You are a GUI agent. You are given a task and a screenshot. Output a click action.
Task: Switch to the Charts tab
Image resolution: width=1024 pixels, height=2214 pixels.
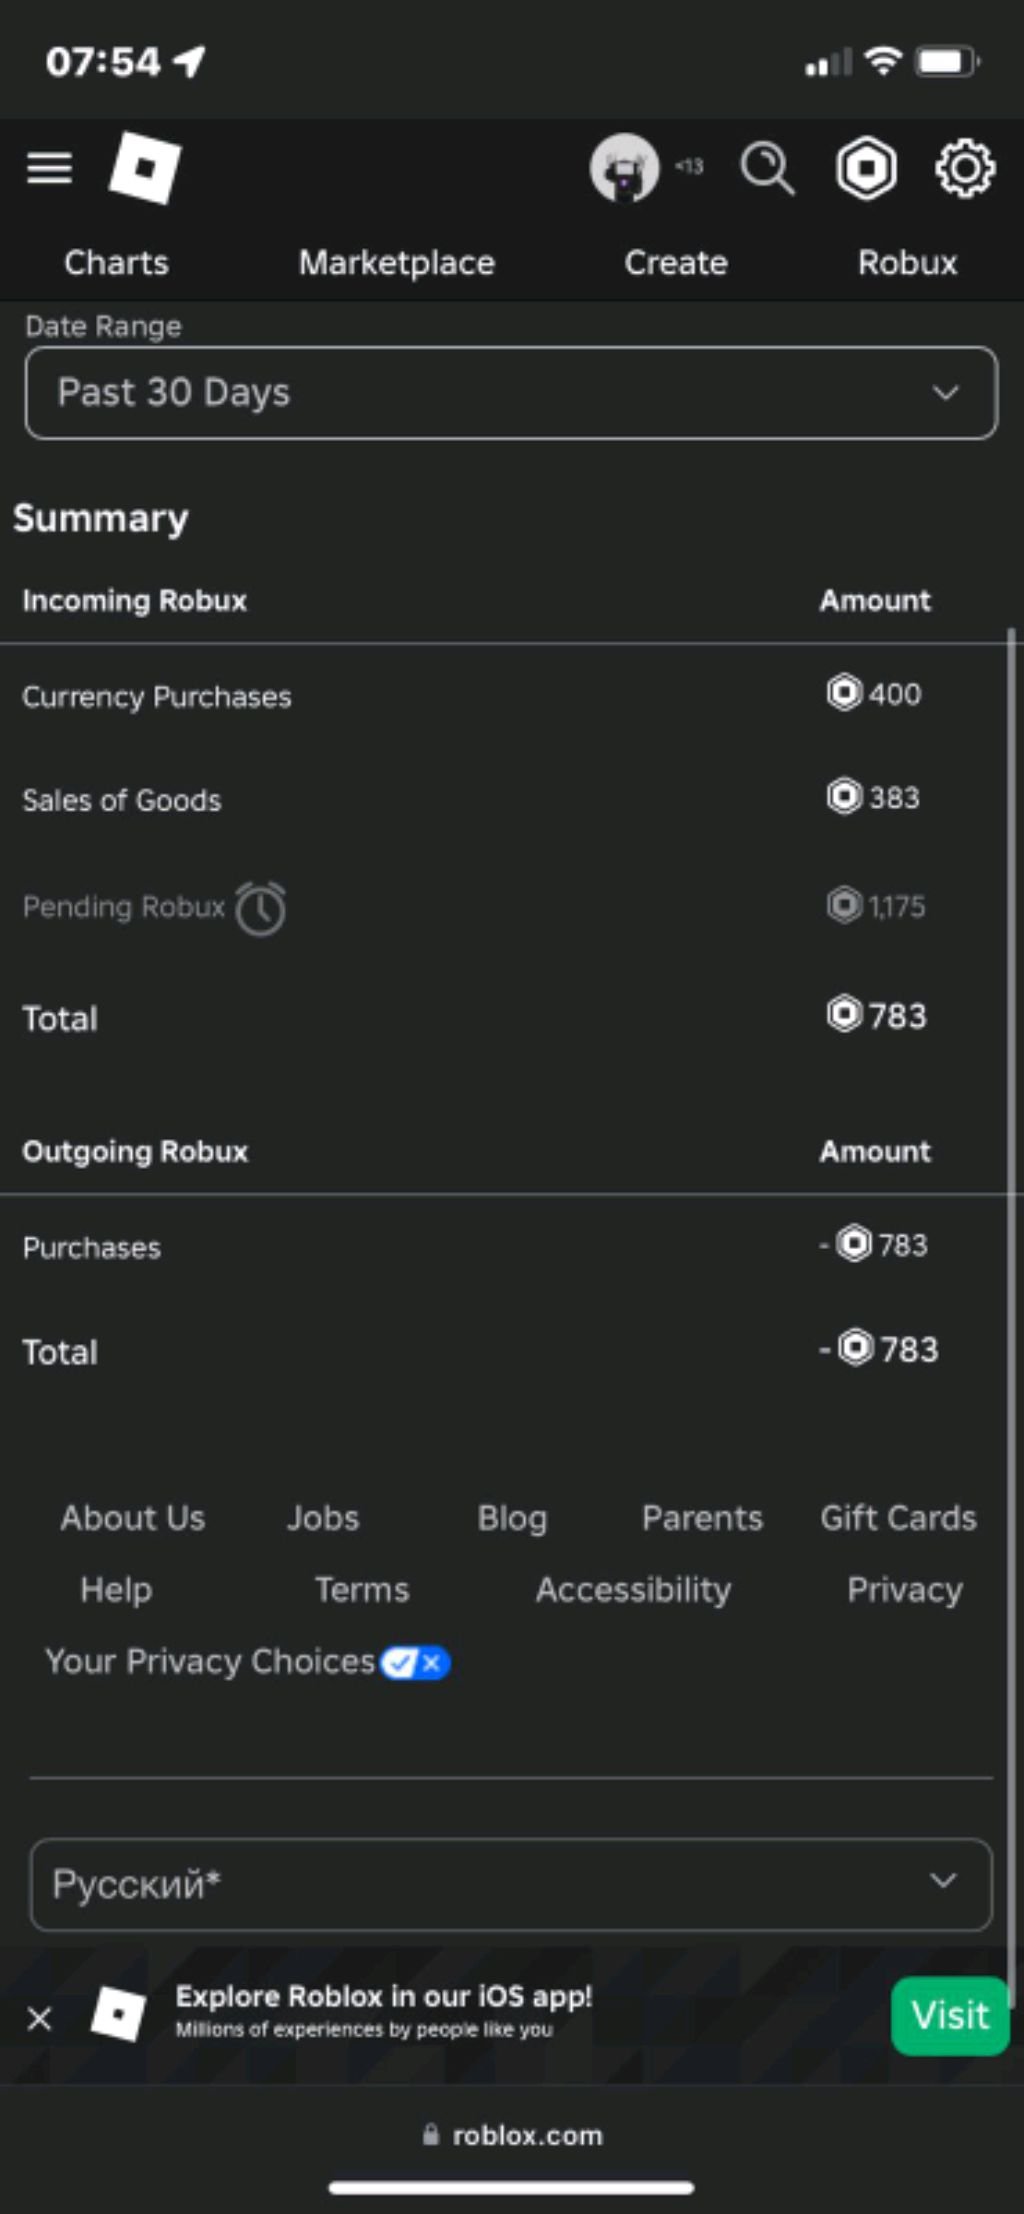click(x=116, y=263)
